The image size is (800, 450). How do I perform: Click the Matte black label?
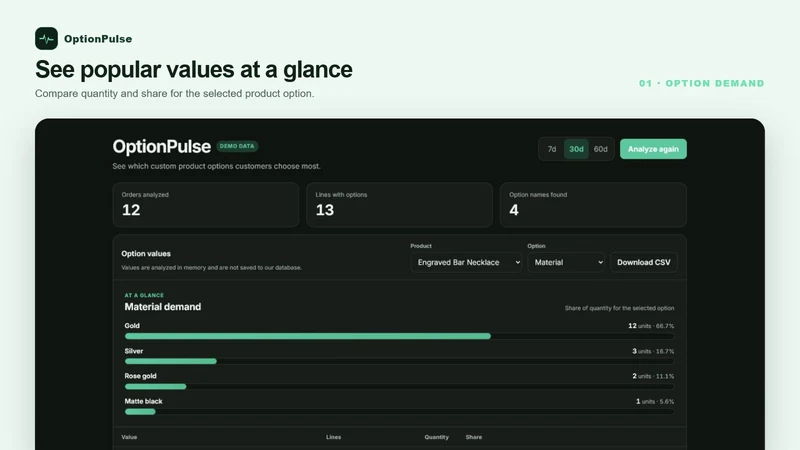tap(143, 402)
